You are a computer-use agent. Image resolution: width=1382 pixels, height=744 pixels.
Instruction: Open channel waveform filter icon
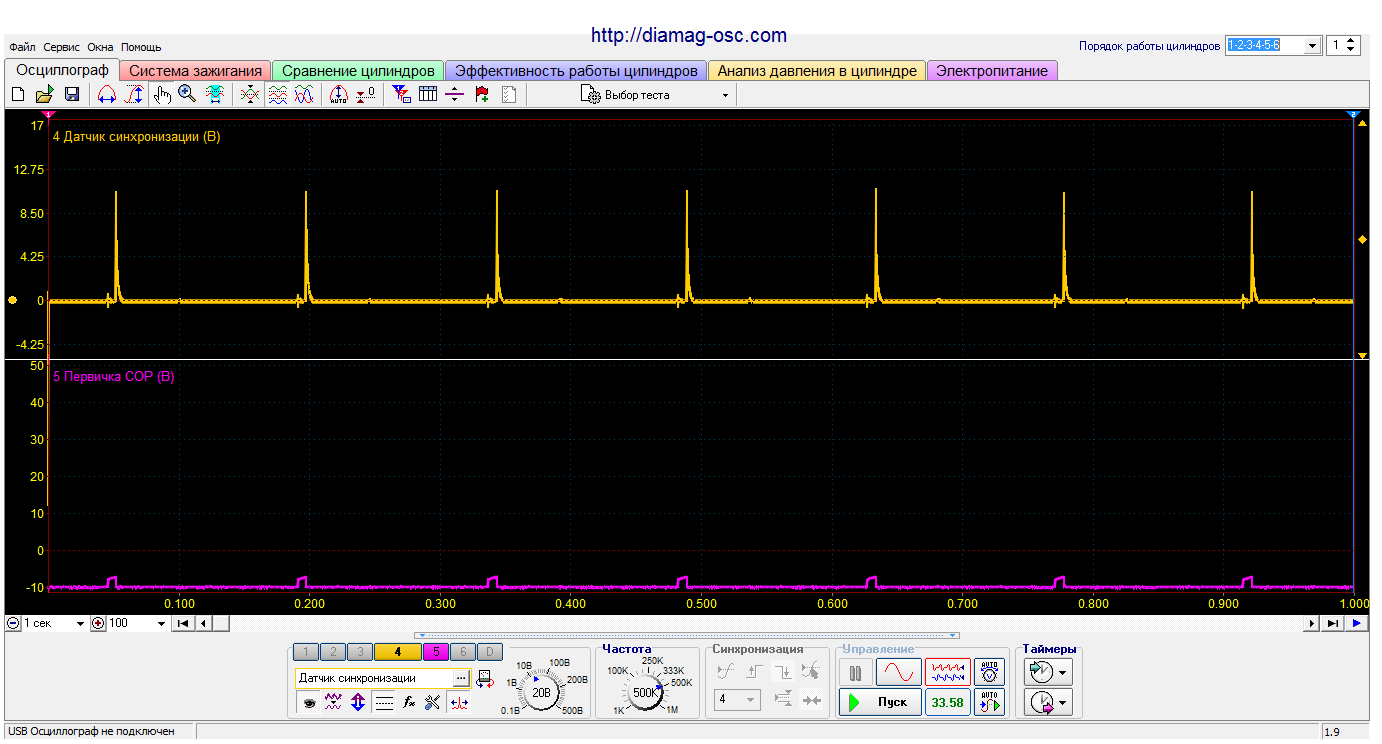(x=334, y=703)
